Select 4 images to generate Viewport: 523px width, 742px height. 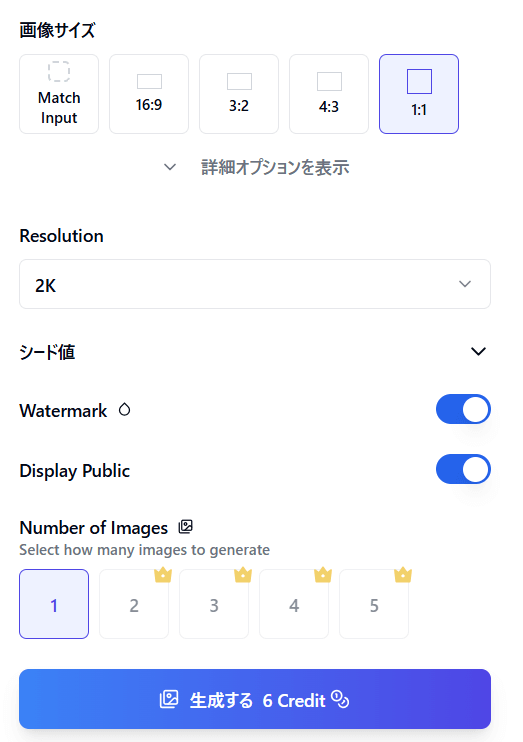[x=294, y=604]
